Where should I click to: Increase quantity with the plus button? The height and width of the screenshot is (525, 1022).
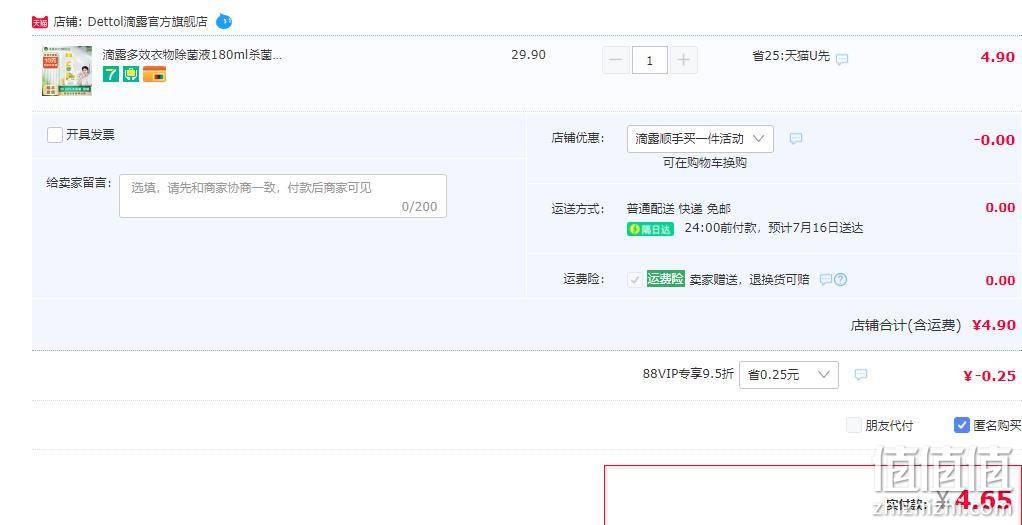(683, 60)
